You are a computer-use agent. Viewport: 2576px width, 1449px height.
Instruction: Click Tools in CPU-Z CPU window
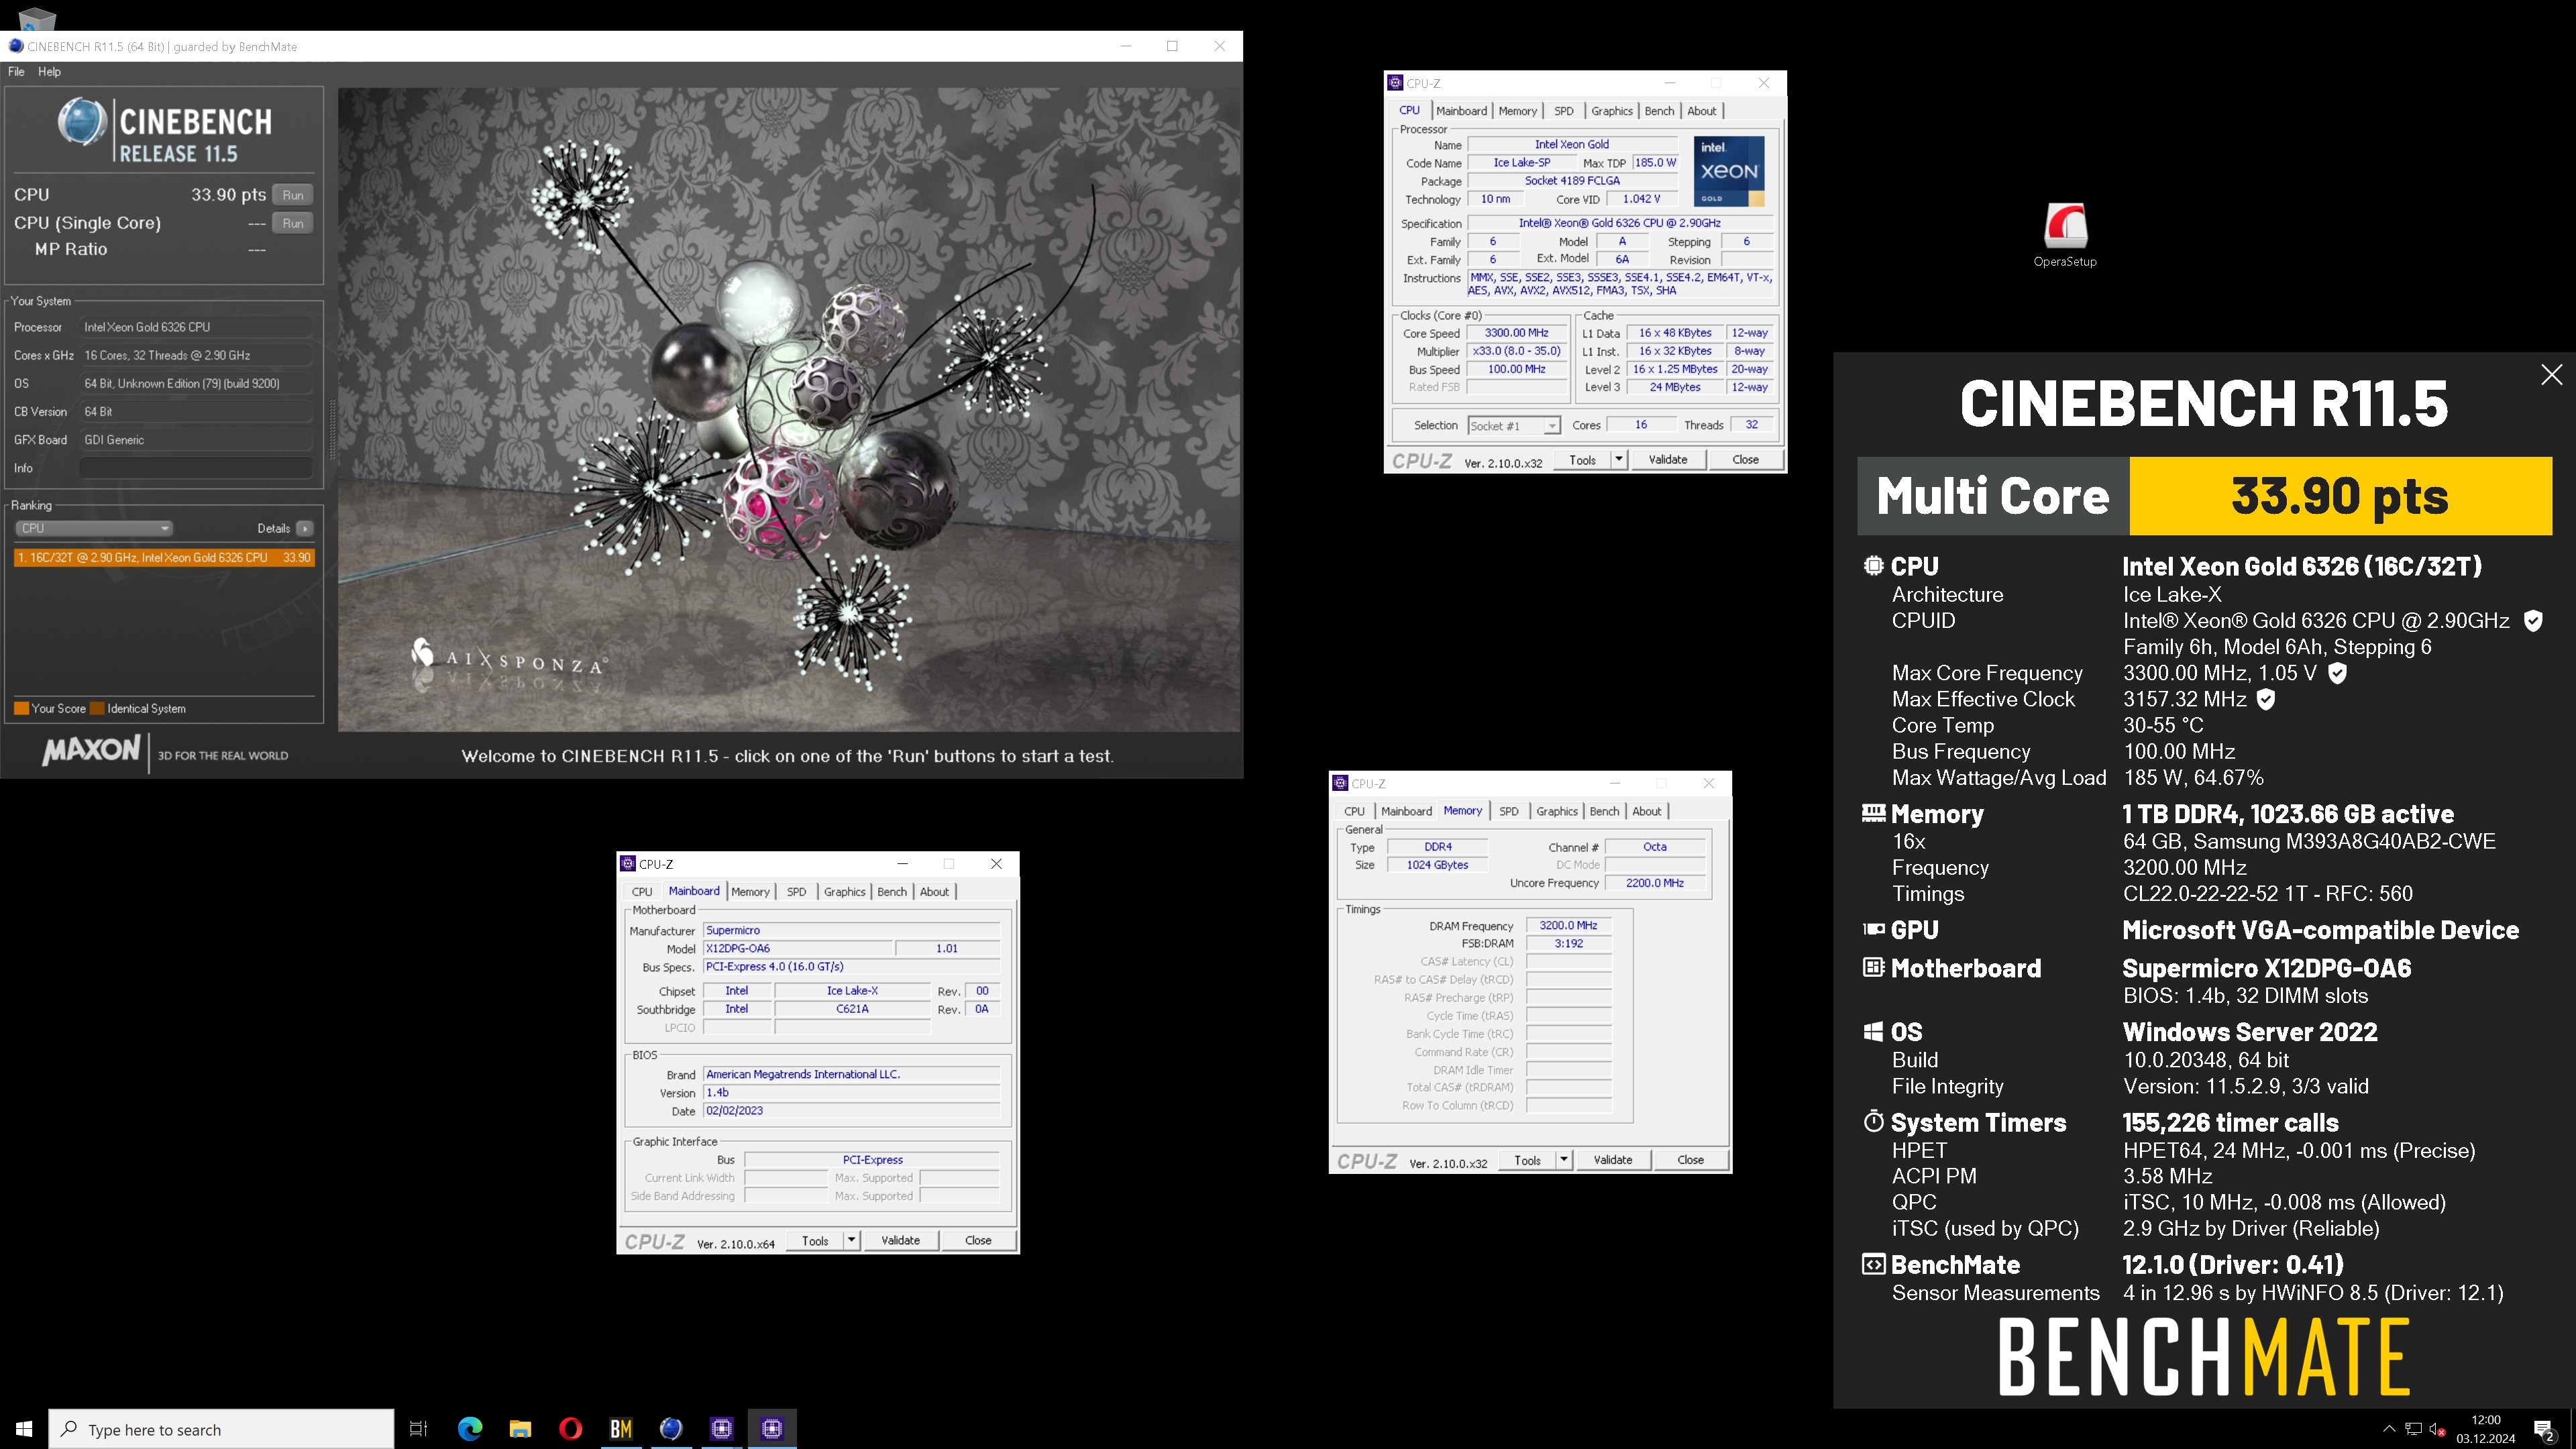click(1582, 460)
